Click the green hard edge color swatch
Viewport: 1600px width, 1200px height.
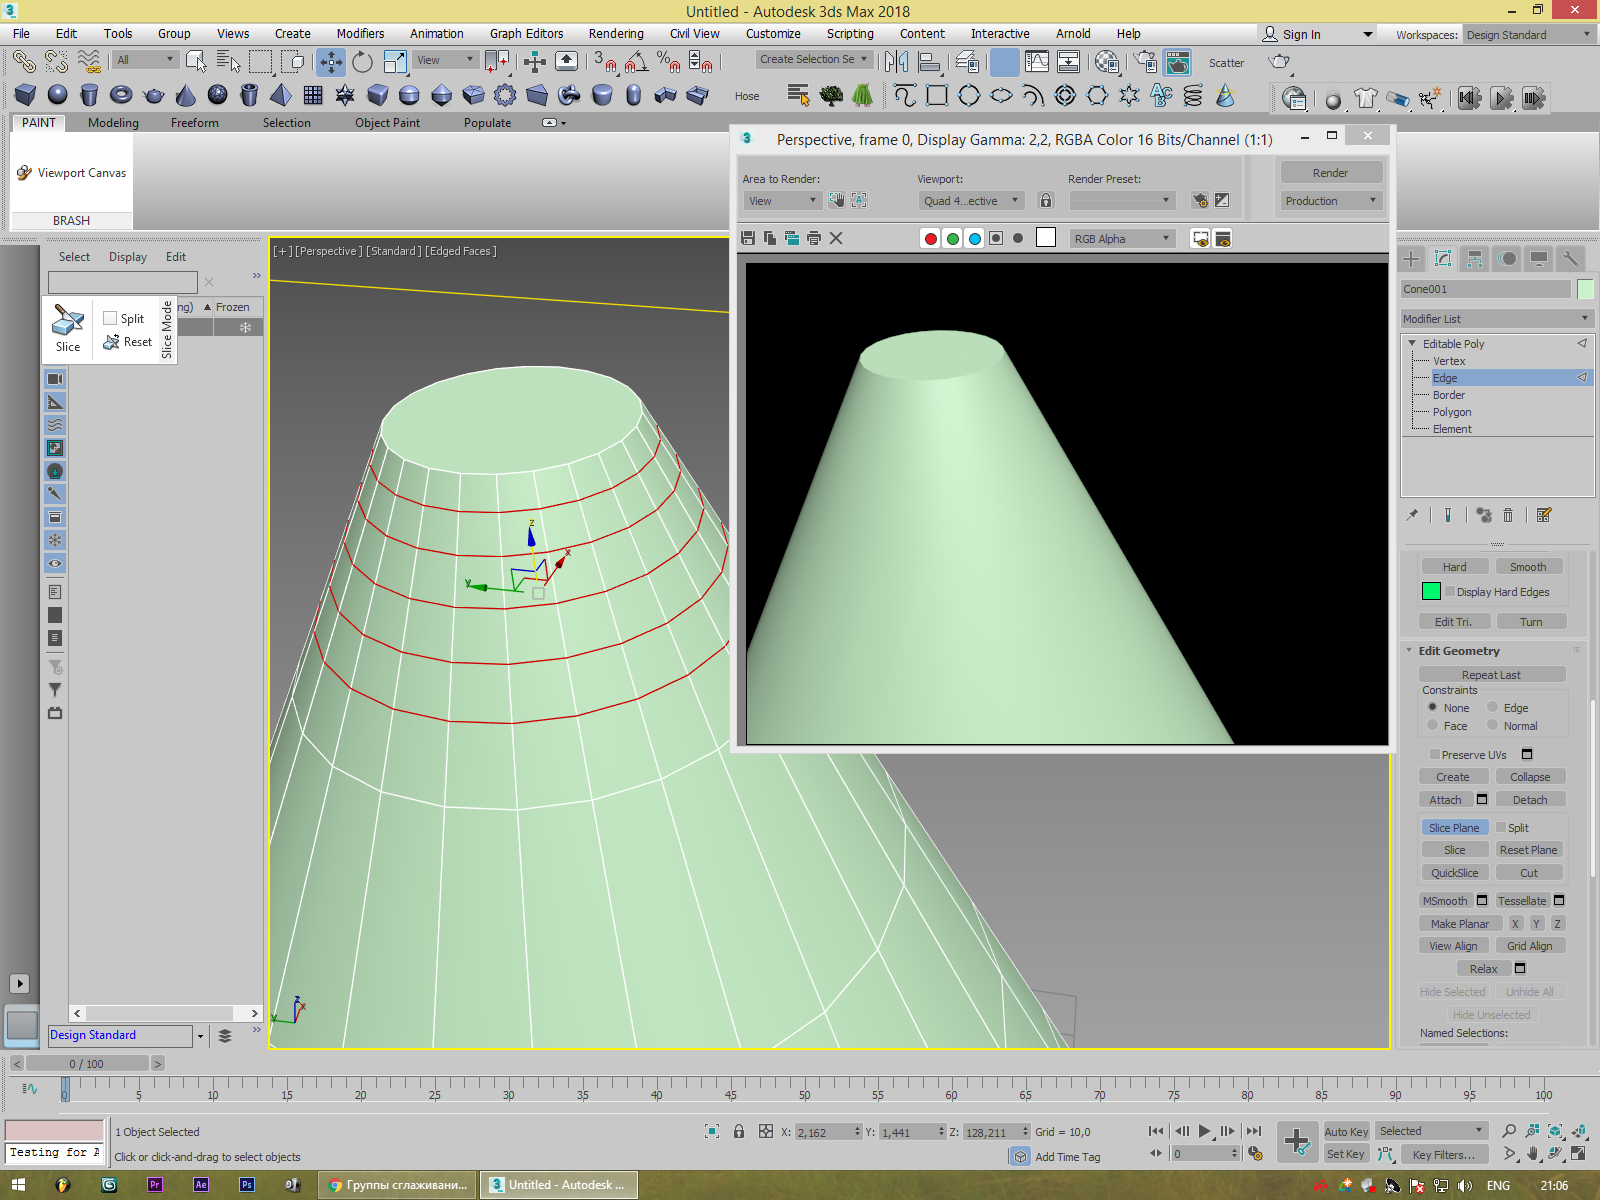click(x=1431, y=592)
